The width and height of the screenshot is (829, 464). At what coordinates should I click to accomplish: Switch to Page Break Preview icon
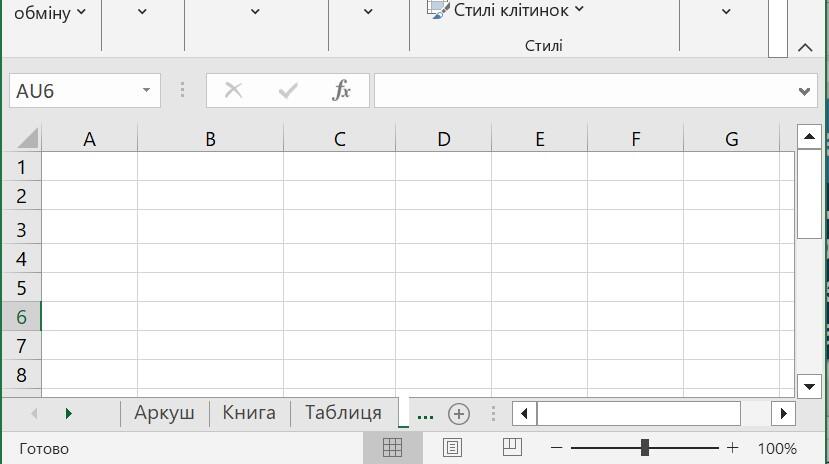click(x=512, y=447)
